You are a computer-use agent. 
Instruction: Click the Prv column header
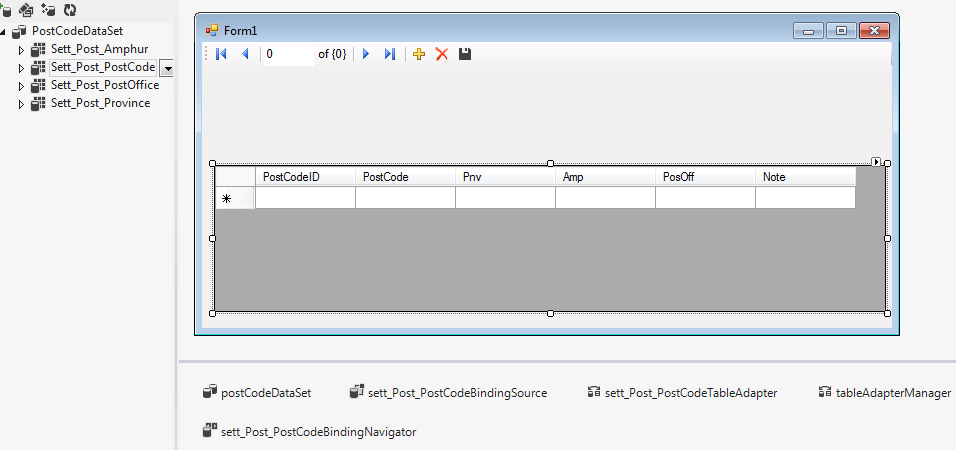point(505,177)
